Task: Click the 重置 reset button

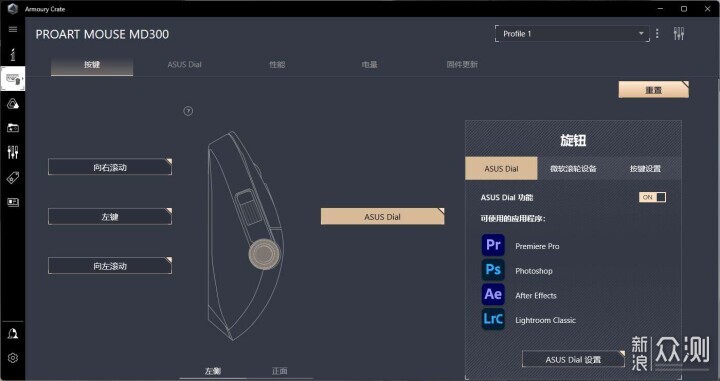Action: coord(653,90)
